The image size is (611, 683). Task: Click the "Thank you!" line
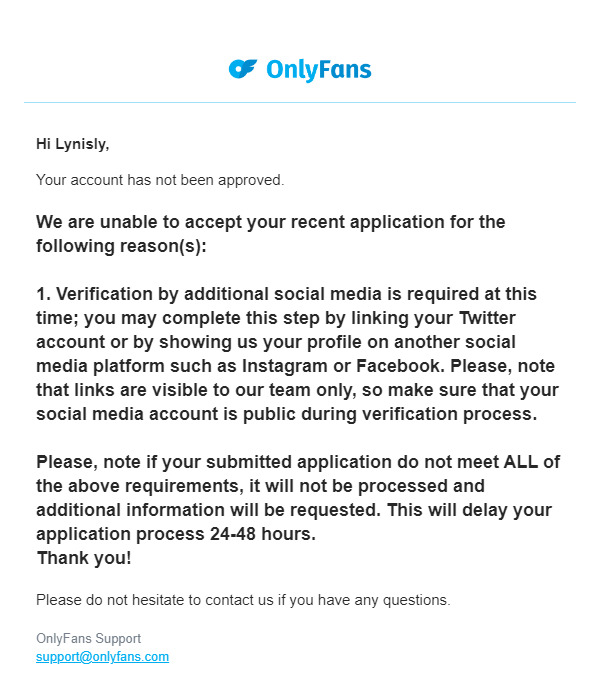point(83,558)
